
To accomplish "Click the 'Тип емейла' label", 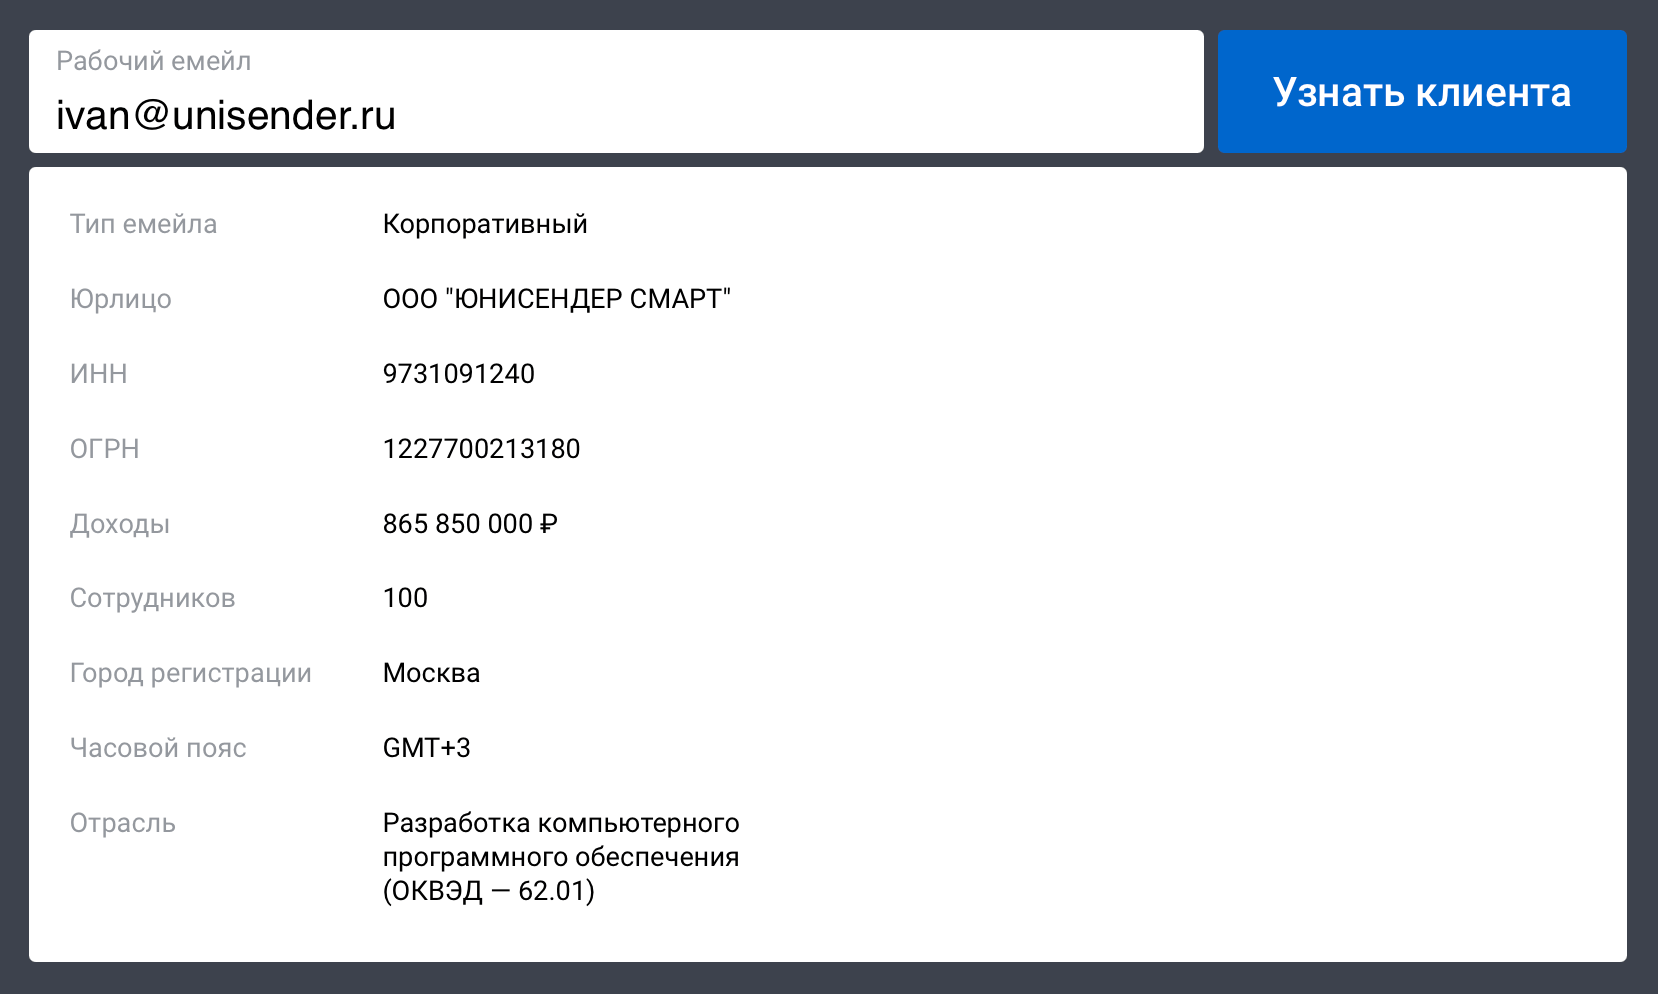I will 143,224.
